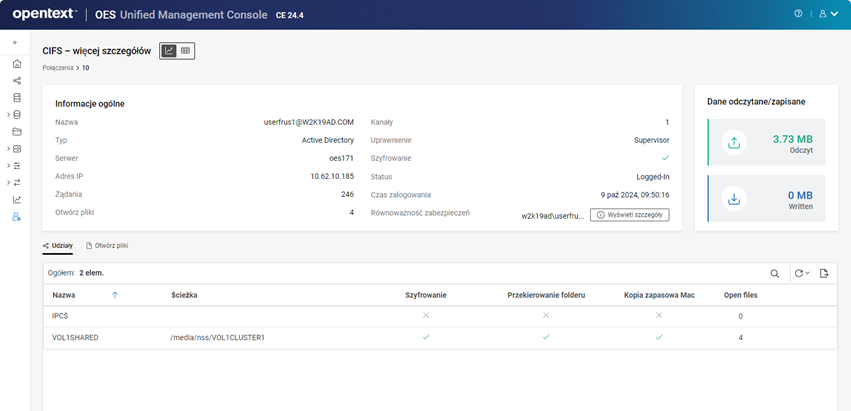The height and width of the screenshot is (411, 851).
Task: Open the folder icon in sidebar
Action: click(x=17, y=131)
